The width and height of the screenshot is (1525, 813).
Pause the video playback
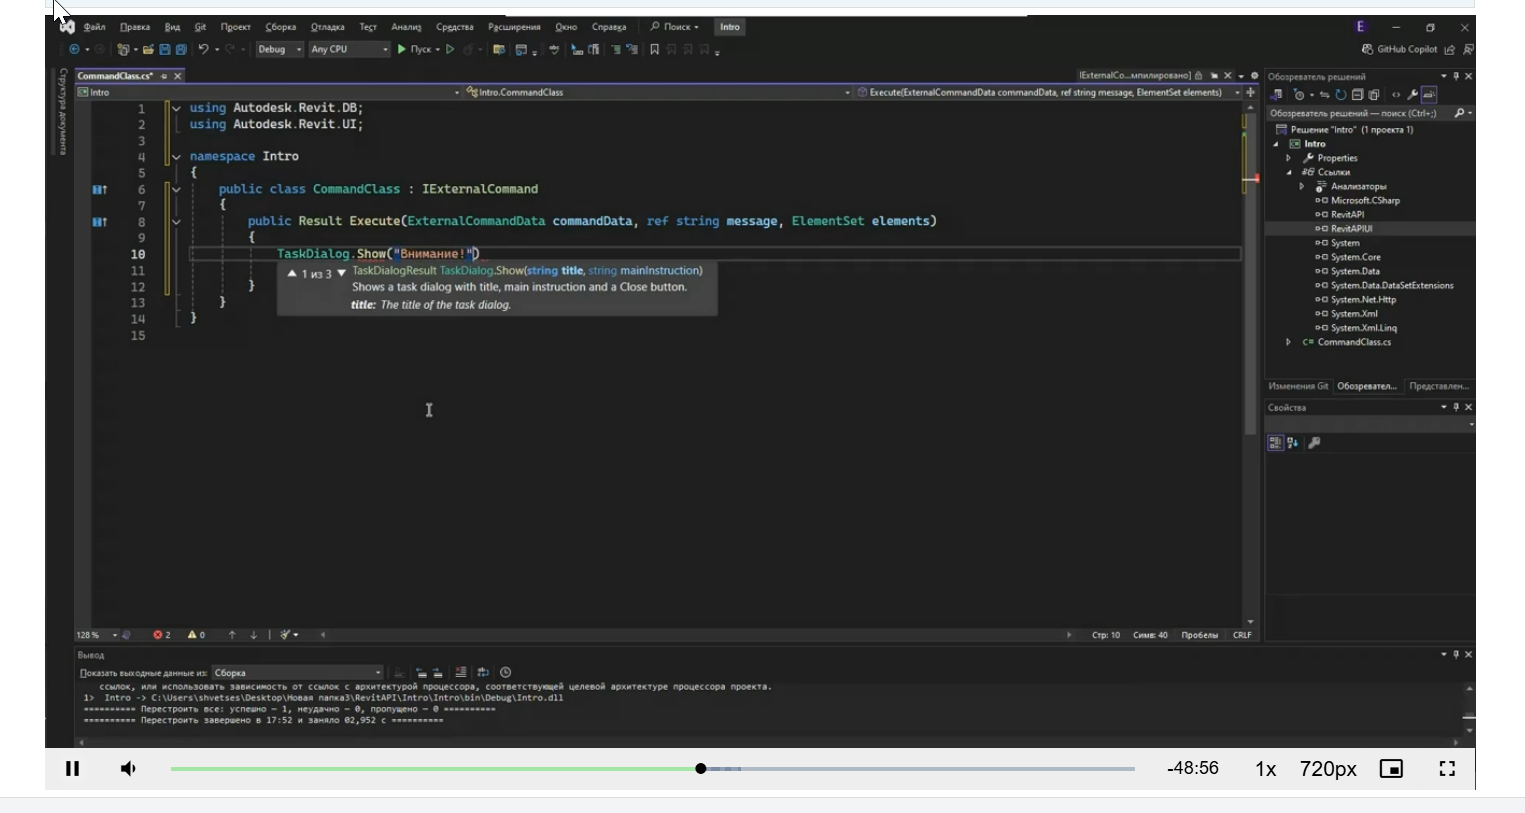pyautogui.click(x=73, y=769)
